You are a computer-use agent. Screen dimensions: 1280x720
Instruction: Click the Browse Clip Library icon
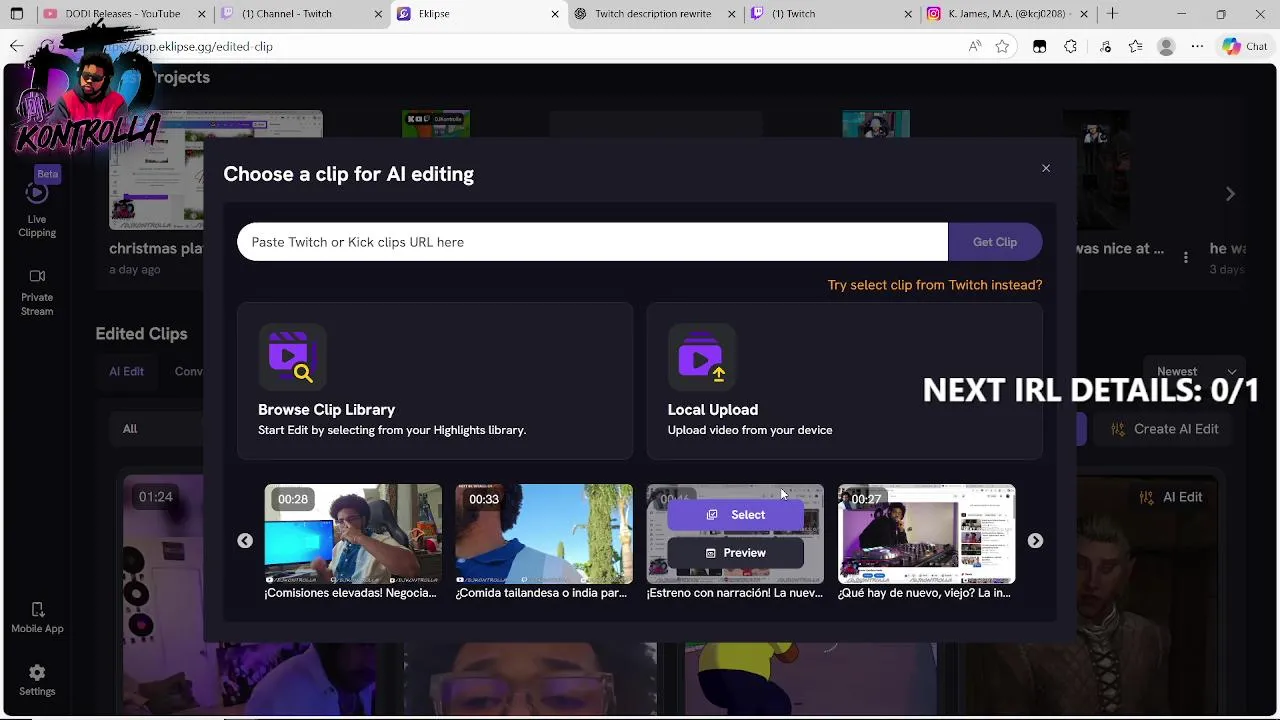click(291, 357)
